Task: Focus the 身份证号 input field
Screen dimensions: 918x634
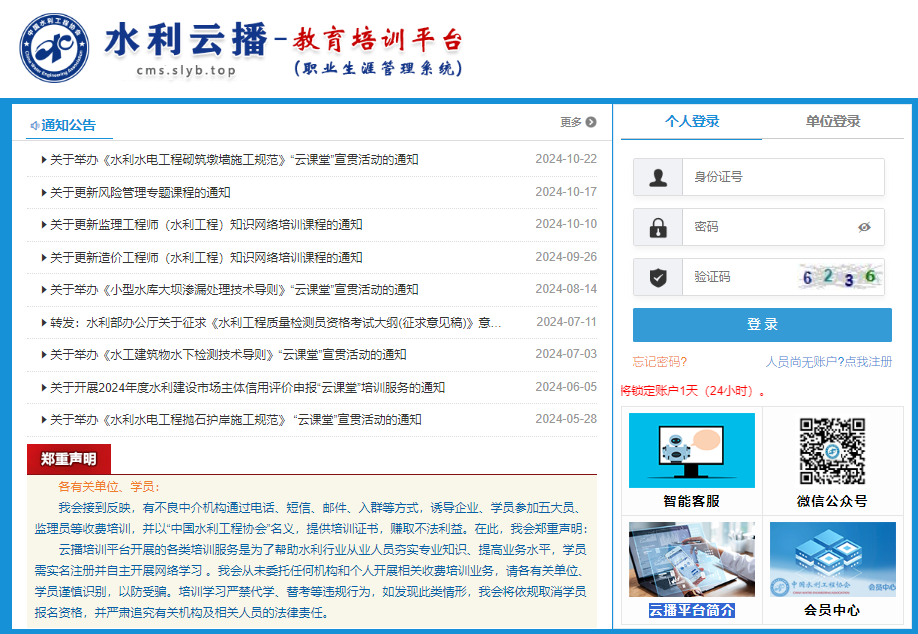Action: coord(783,177)
